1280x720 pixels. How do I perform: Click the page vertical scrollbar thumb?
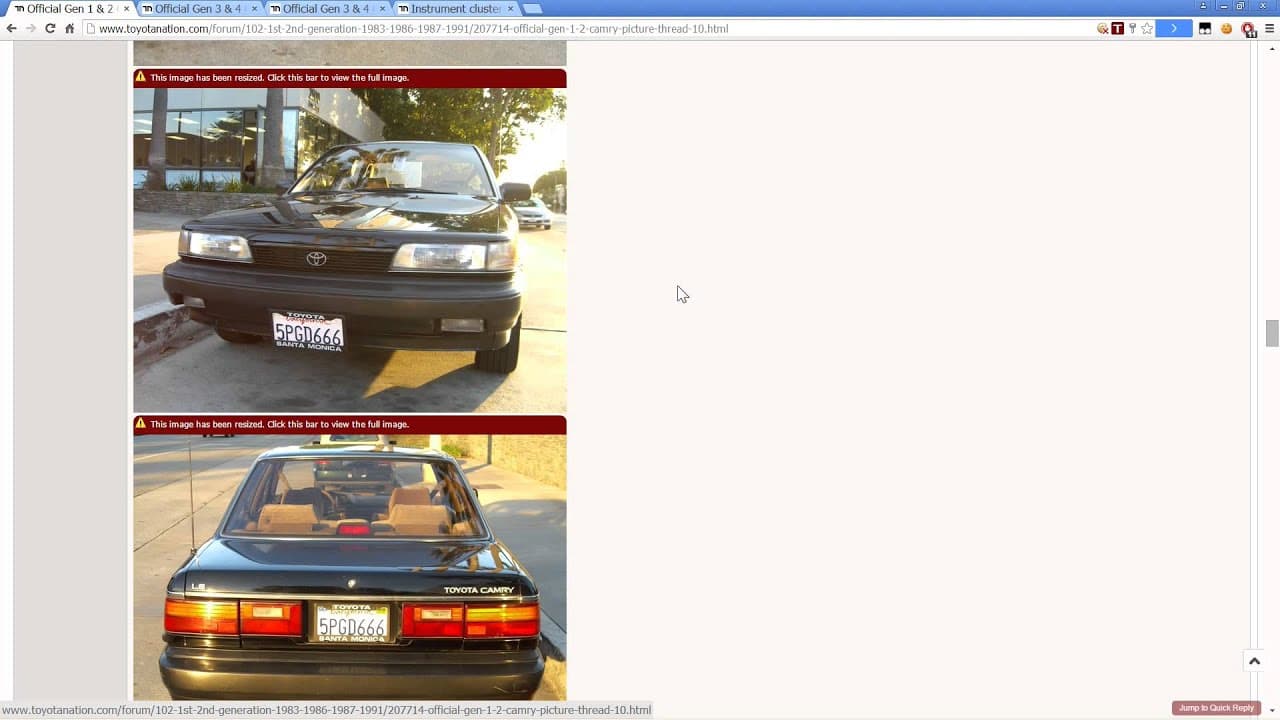pos(1272,333)
